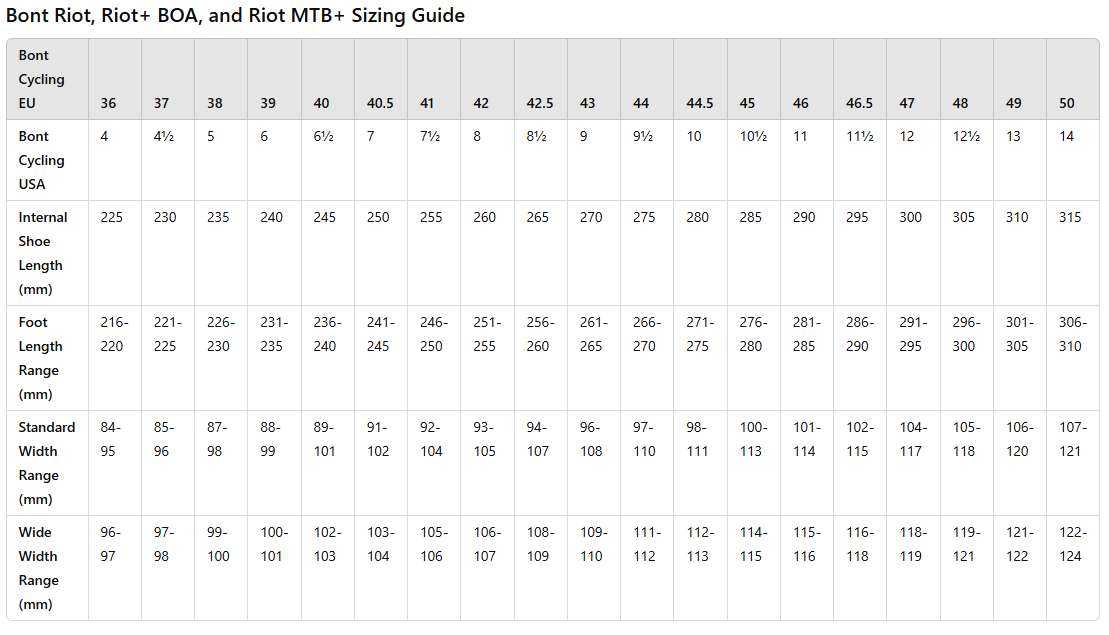Select the Wide Width Range row label

pyautogui.click(x=42, y=568)
